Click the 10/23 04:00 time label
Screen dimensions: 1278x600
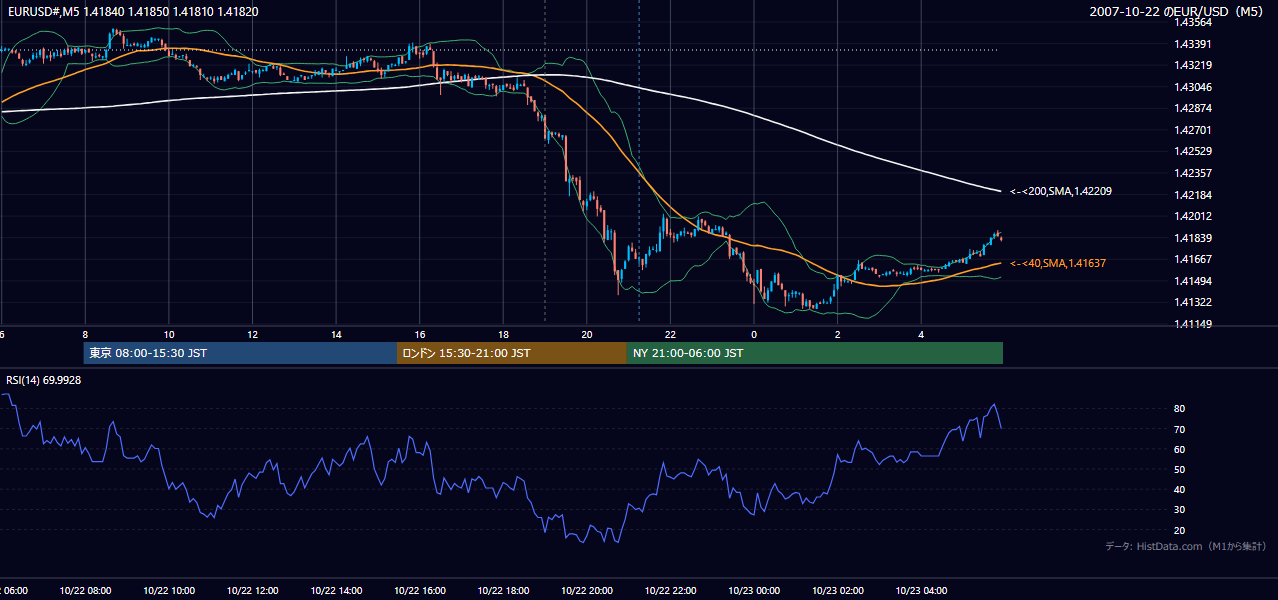tap(921, 591)
